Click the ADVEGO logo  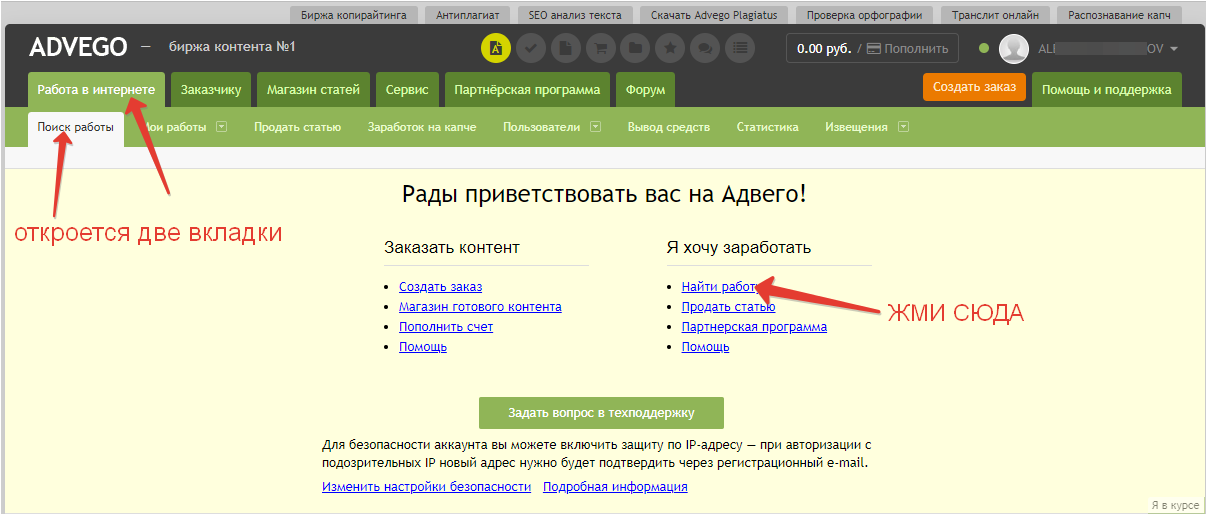pos(78,47)
